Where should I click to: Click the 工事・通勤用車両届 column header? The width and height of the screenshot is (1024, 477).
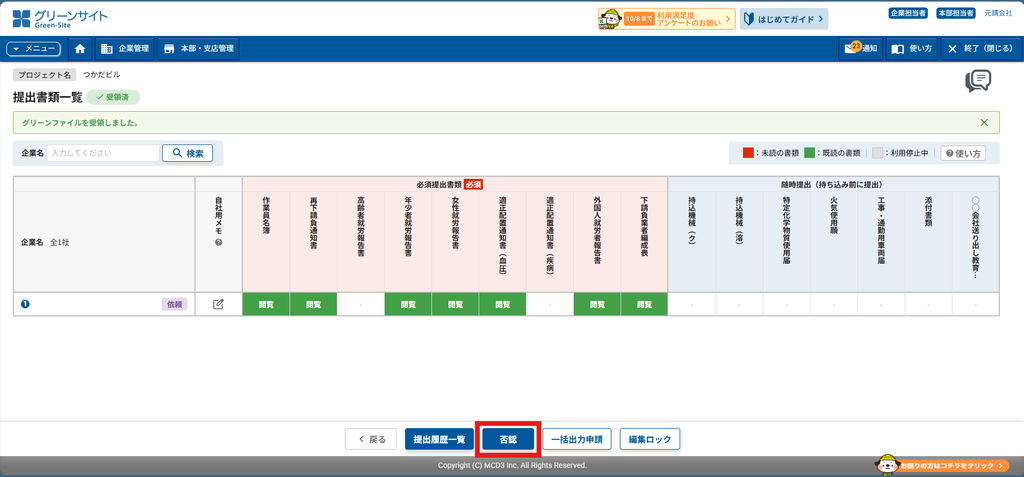[881, 241]
